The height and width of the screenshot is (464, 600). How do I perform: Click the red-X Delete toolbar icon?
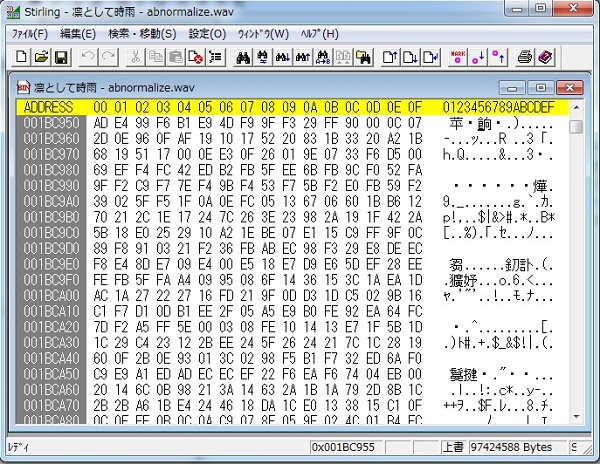[x=196, y=58]
